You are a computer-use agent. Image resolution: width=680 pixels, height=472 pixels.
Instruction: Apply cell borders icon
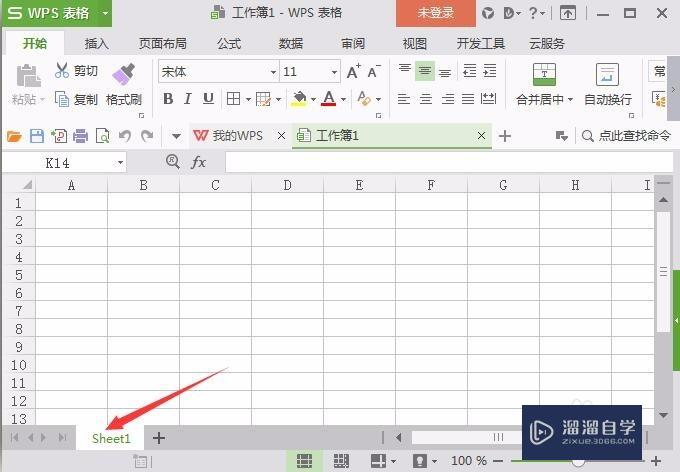233,99
